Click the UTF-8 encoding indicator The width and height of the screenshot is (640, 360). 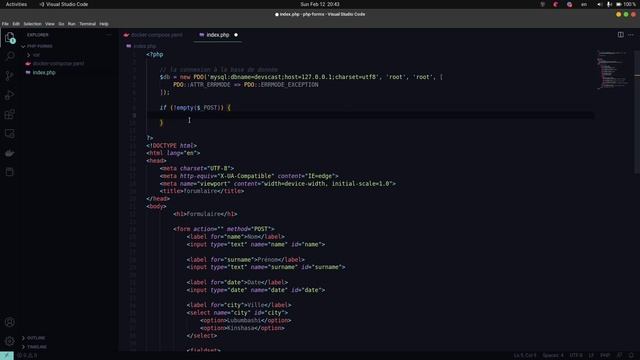point(576,356)
